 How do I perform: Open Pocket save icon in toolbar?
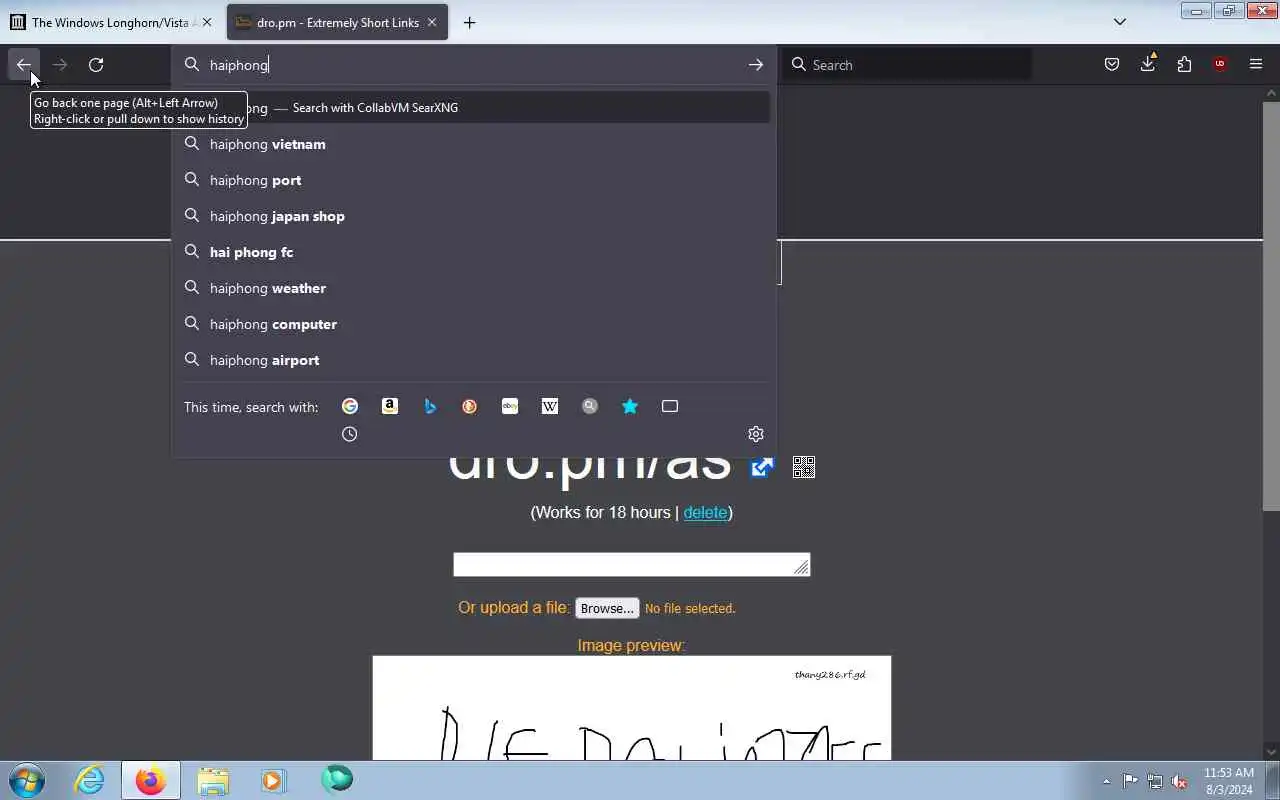tap(1112, 65)
